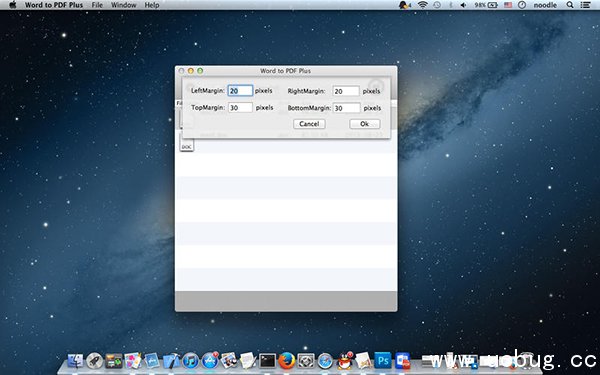Open the App Store dock icon
Image resolution: width=600 pixels, height=375 pixels.
click(209, 360)
